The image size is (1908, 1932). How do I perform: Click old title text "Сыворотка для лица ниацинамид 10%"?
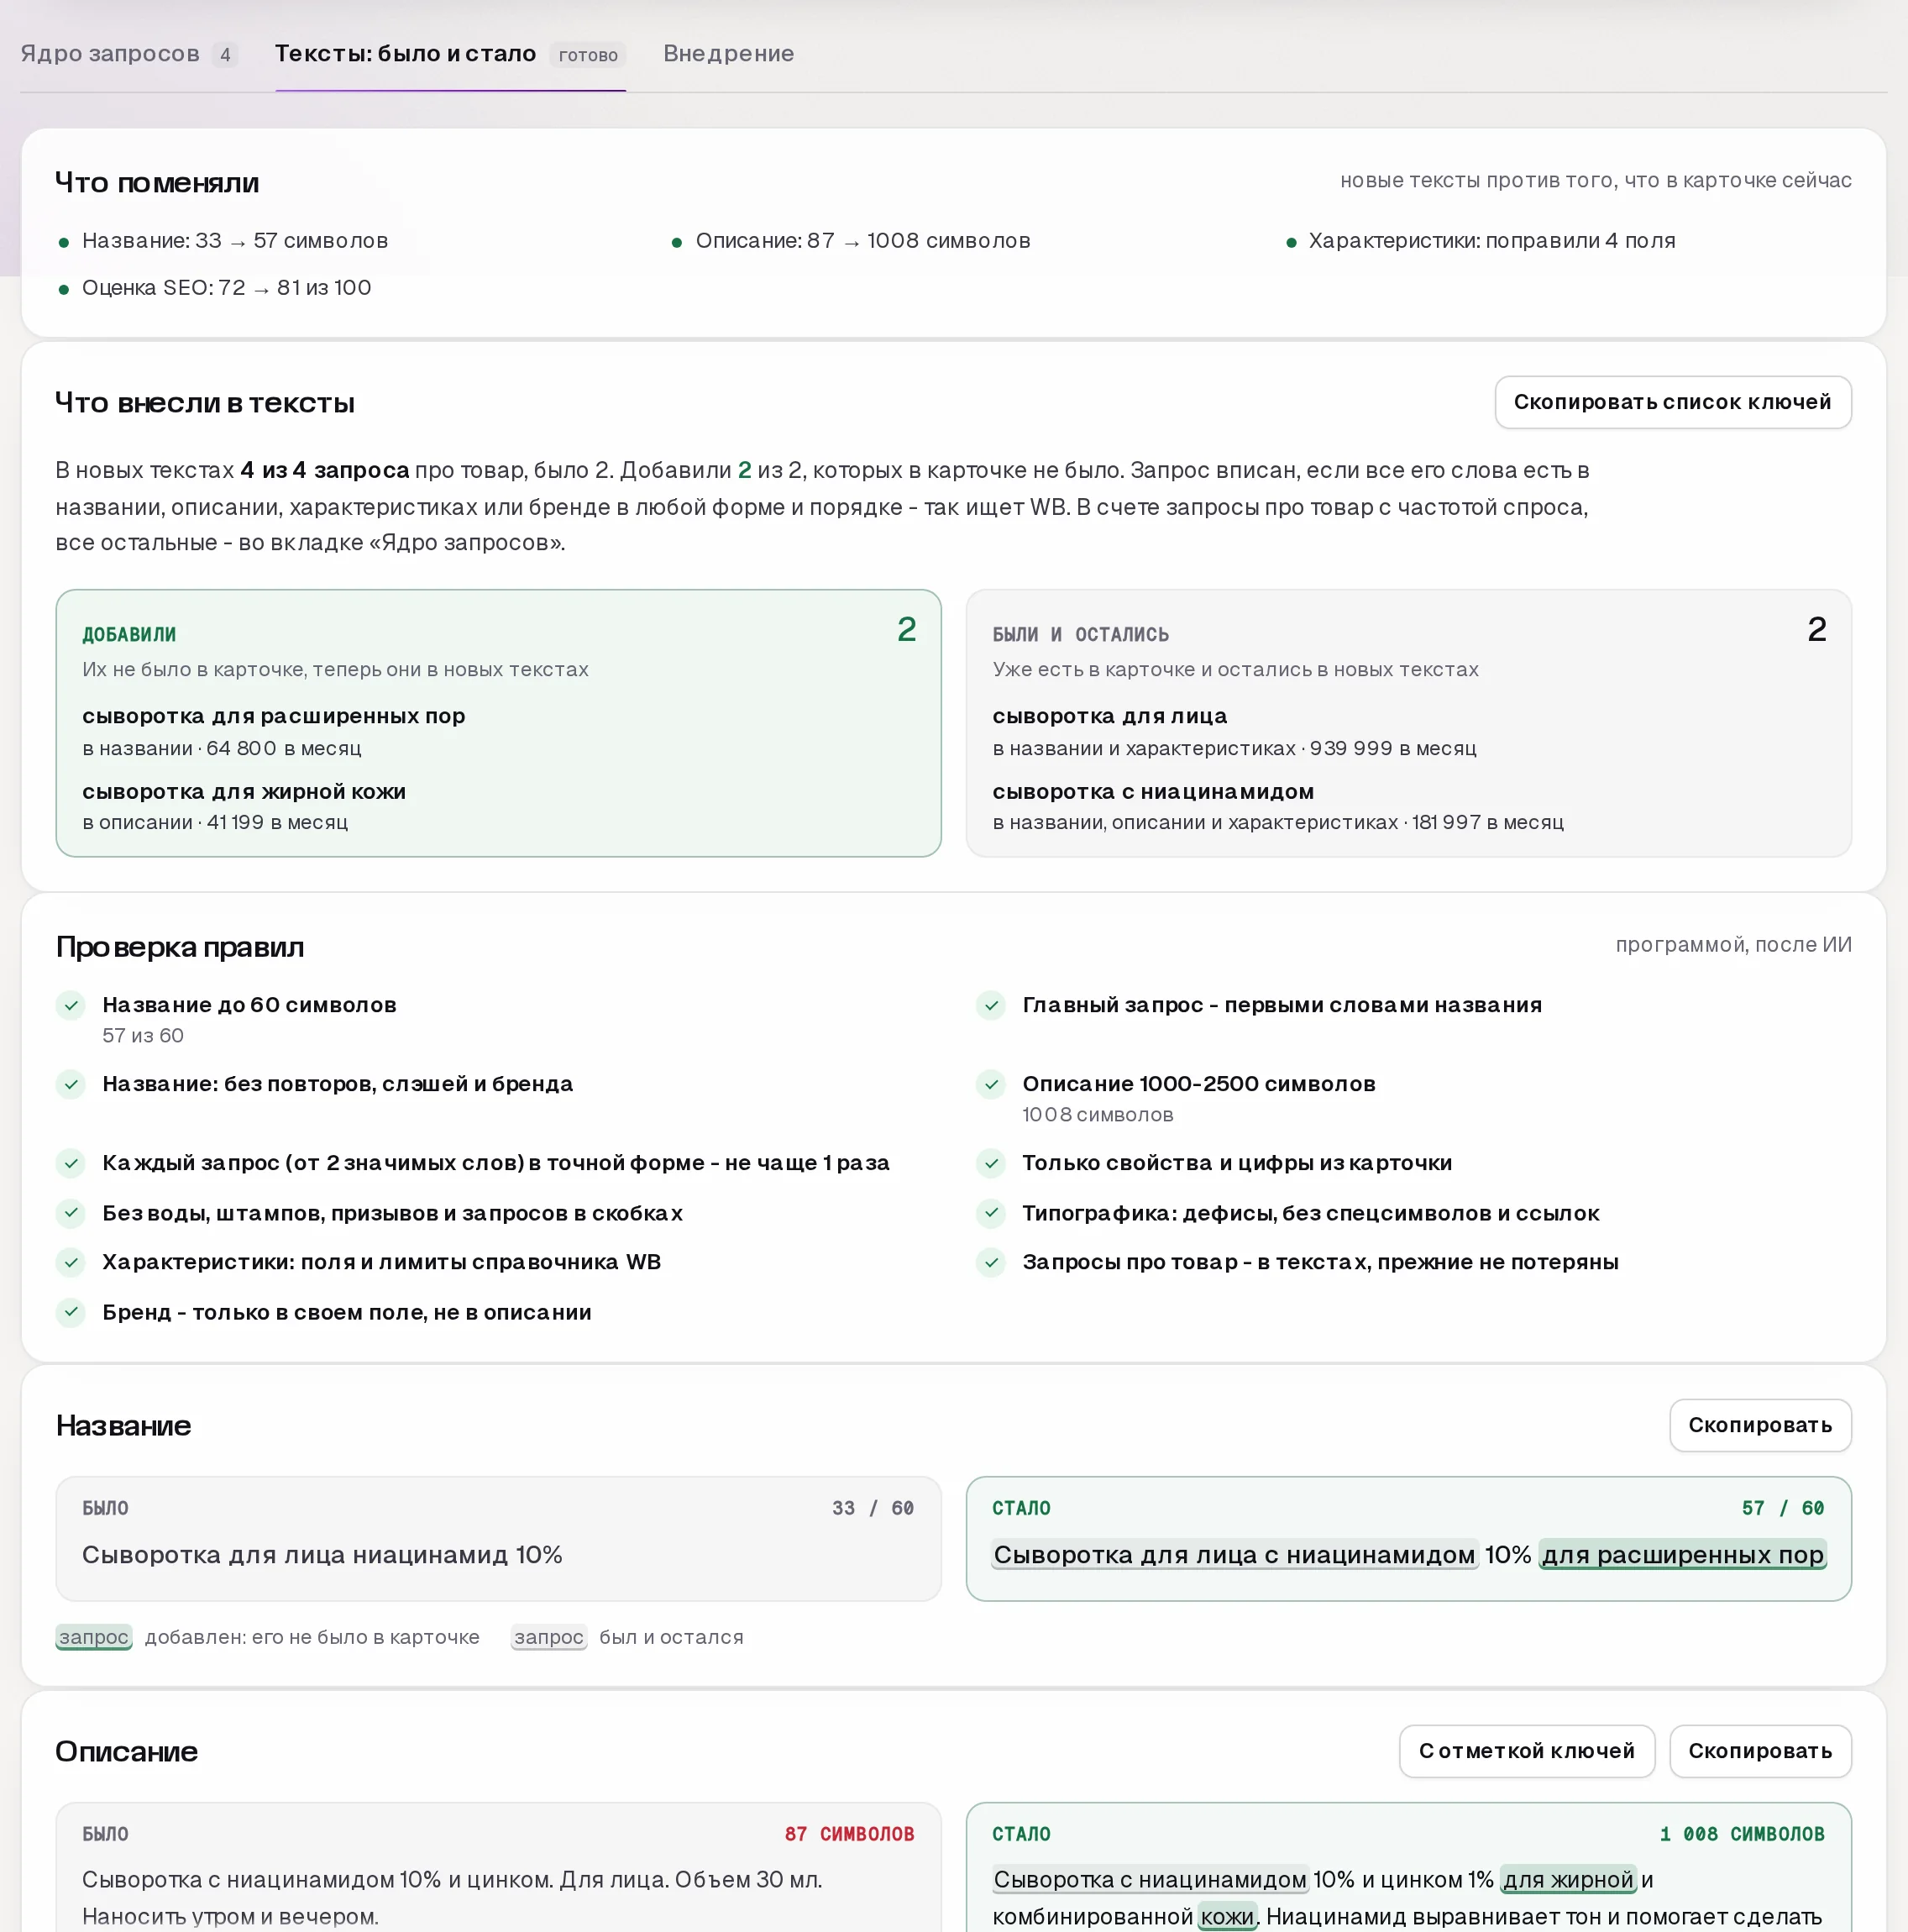322,1555
